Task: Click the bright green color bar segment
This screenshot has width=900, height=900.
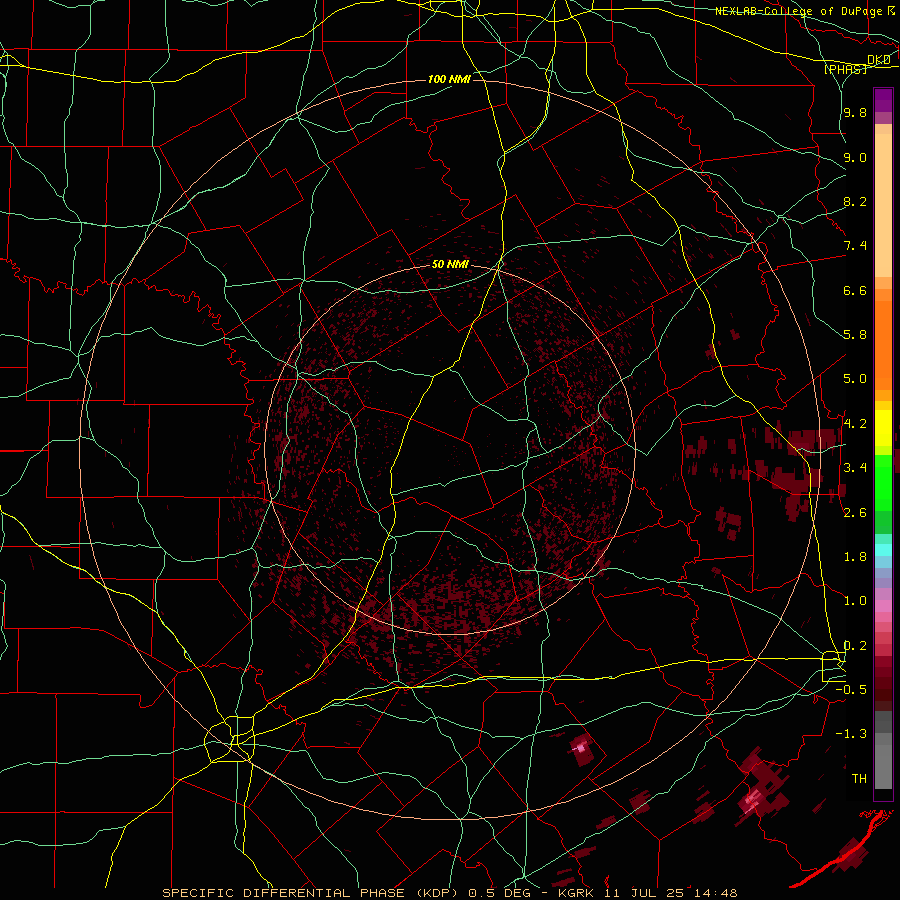Action: coord(883,482)
